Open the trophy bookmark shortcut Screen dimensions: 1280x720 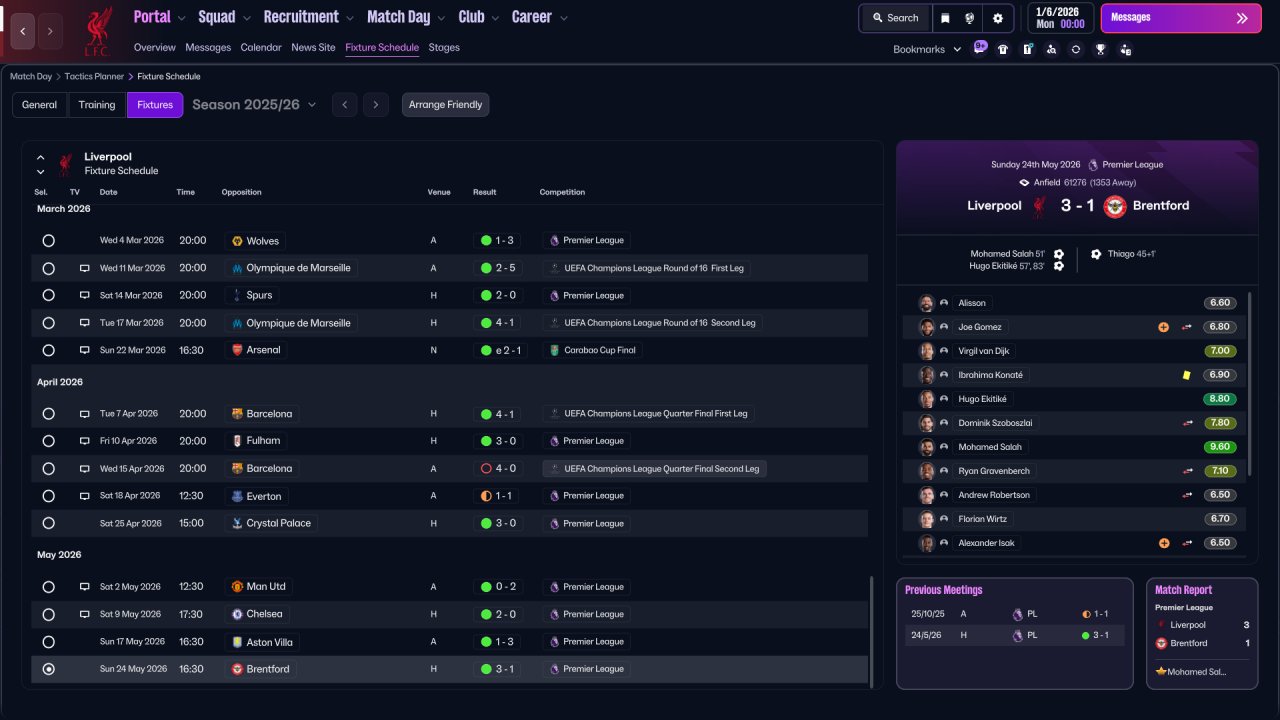click(x=1100, y=49)
